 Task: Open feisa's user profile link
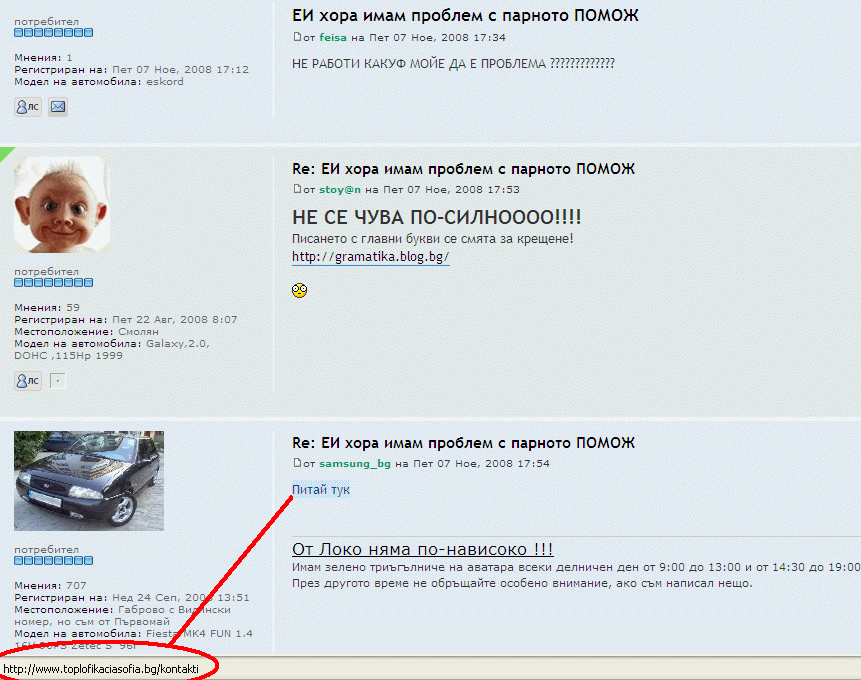pyautogui.click(x=334, y=38)
